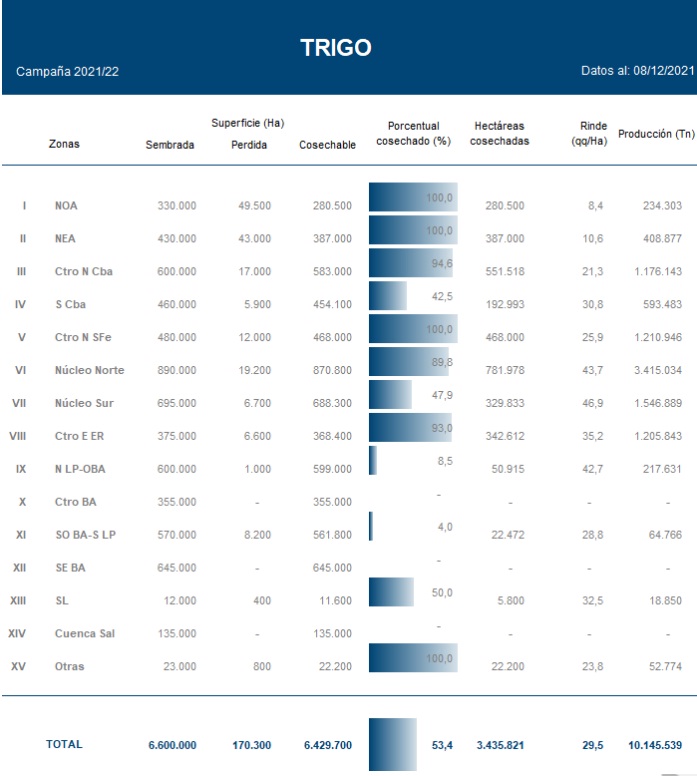Click the Núcleo Sur 47,9 progress bar
Screen dimensions: 697x776
click(390, 394)
